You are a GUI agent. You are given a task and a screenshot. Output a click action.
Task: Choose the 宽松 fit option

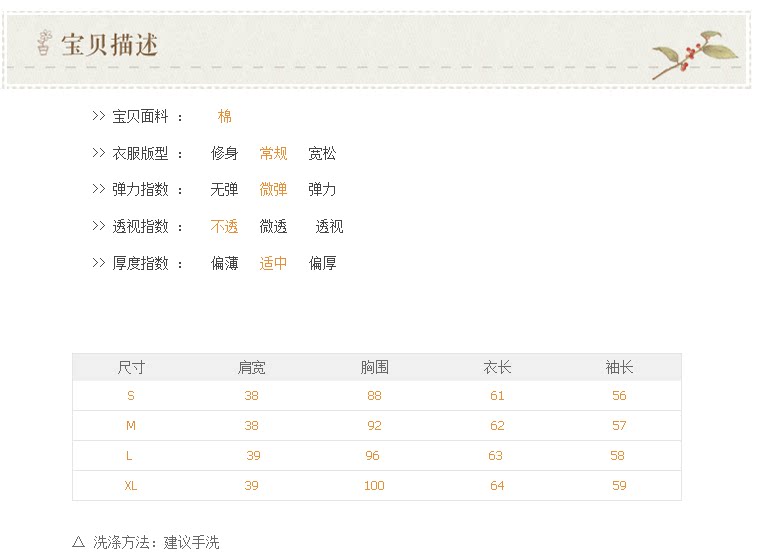(x=322, y=153)
